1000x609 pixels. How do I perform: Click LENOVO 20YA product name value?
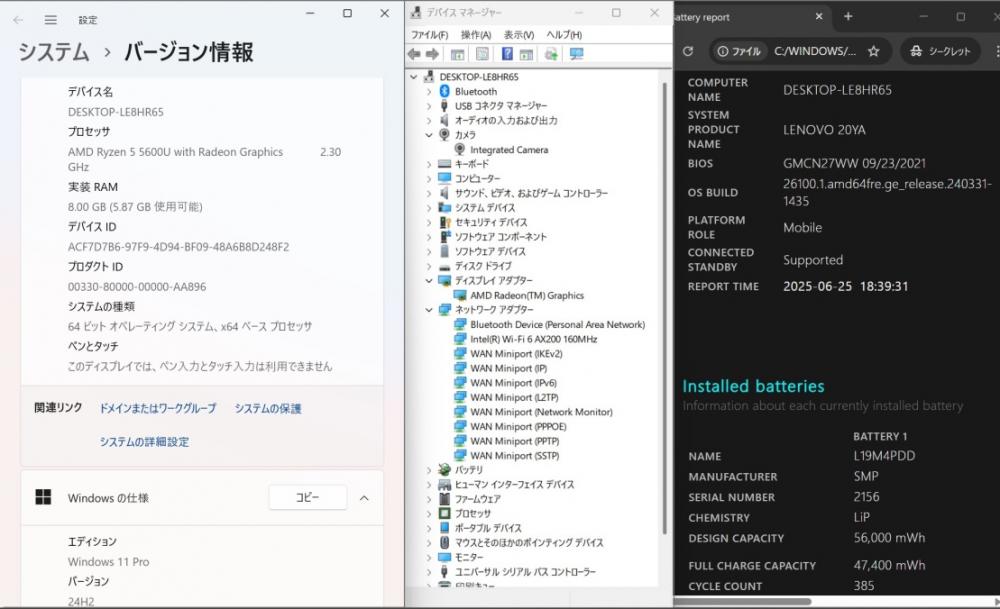[x=824, y=130]
